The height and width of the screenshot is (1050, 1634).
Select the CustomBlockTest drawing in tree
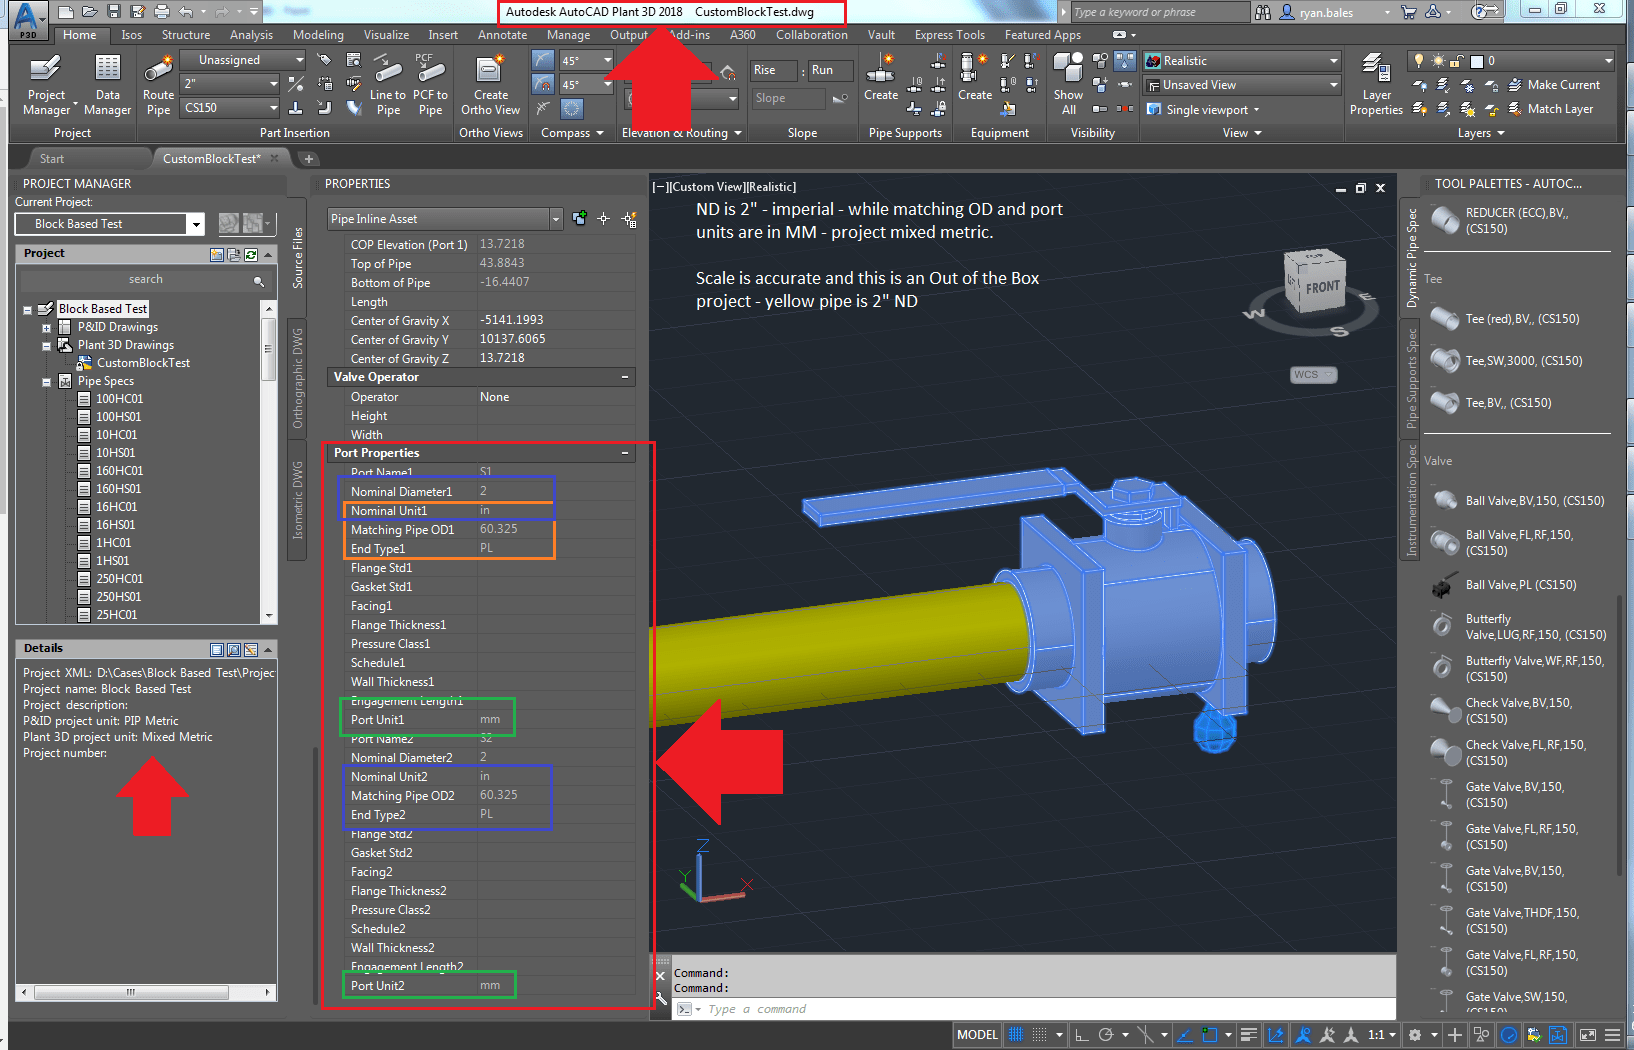pos(143,363)
